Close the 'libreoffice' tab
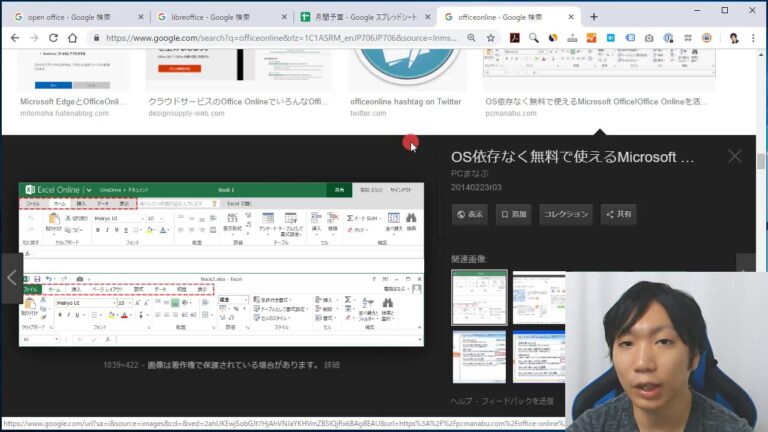Viewport: 768px width, 432px height. 284,17
